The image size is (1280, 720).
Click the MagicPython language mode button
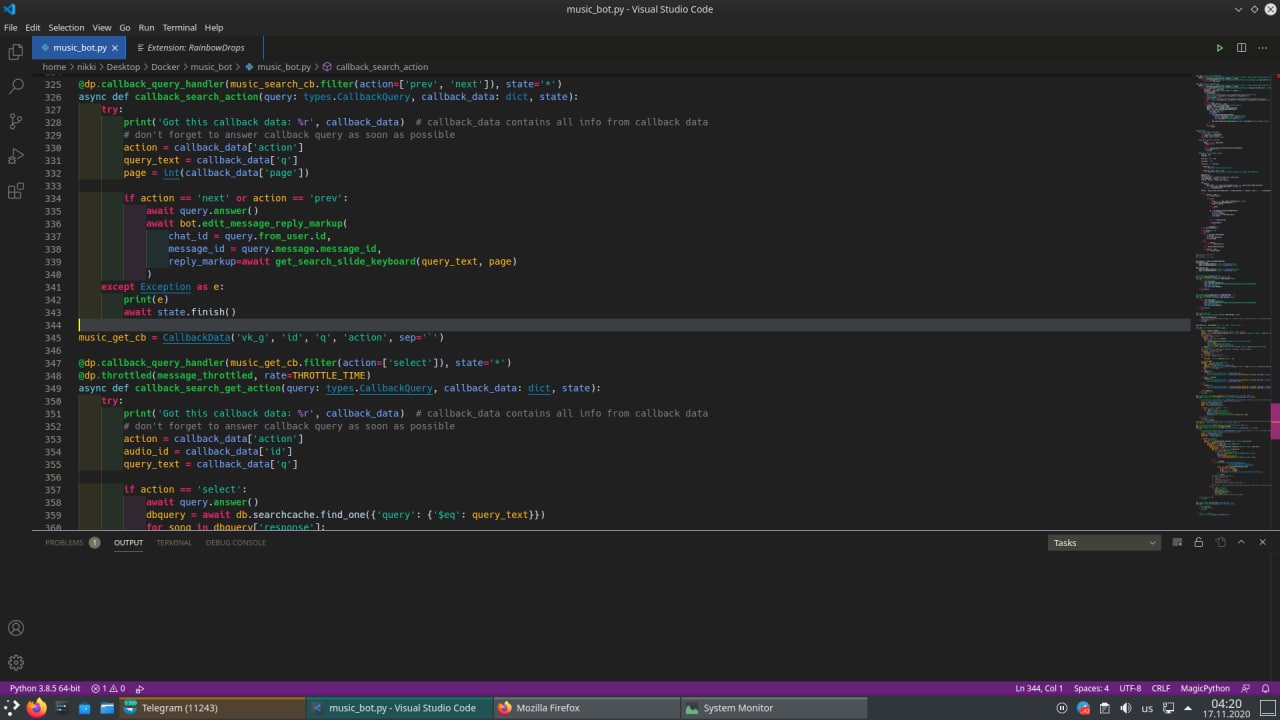point(1204,688)
